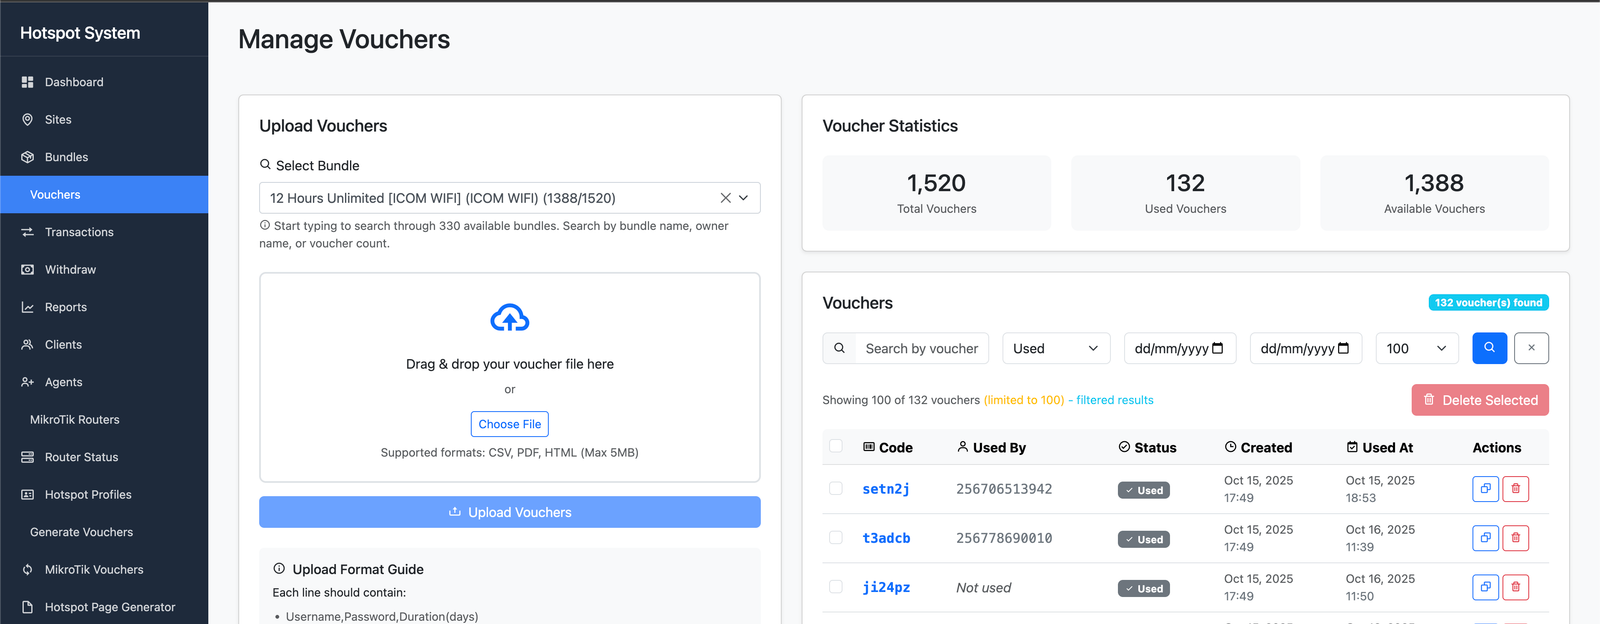The height and width of the screenshot is (624, 1600).
Task: Copy voucher t3adcb with copy icon
Action: [1486, 538]
